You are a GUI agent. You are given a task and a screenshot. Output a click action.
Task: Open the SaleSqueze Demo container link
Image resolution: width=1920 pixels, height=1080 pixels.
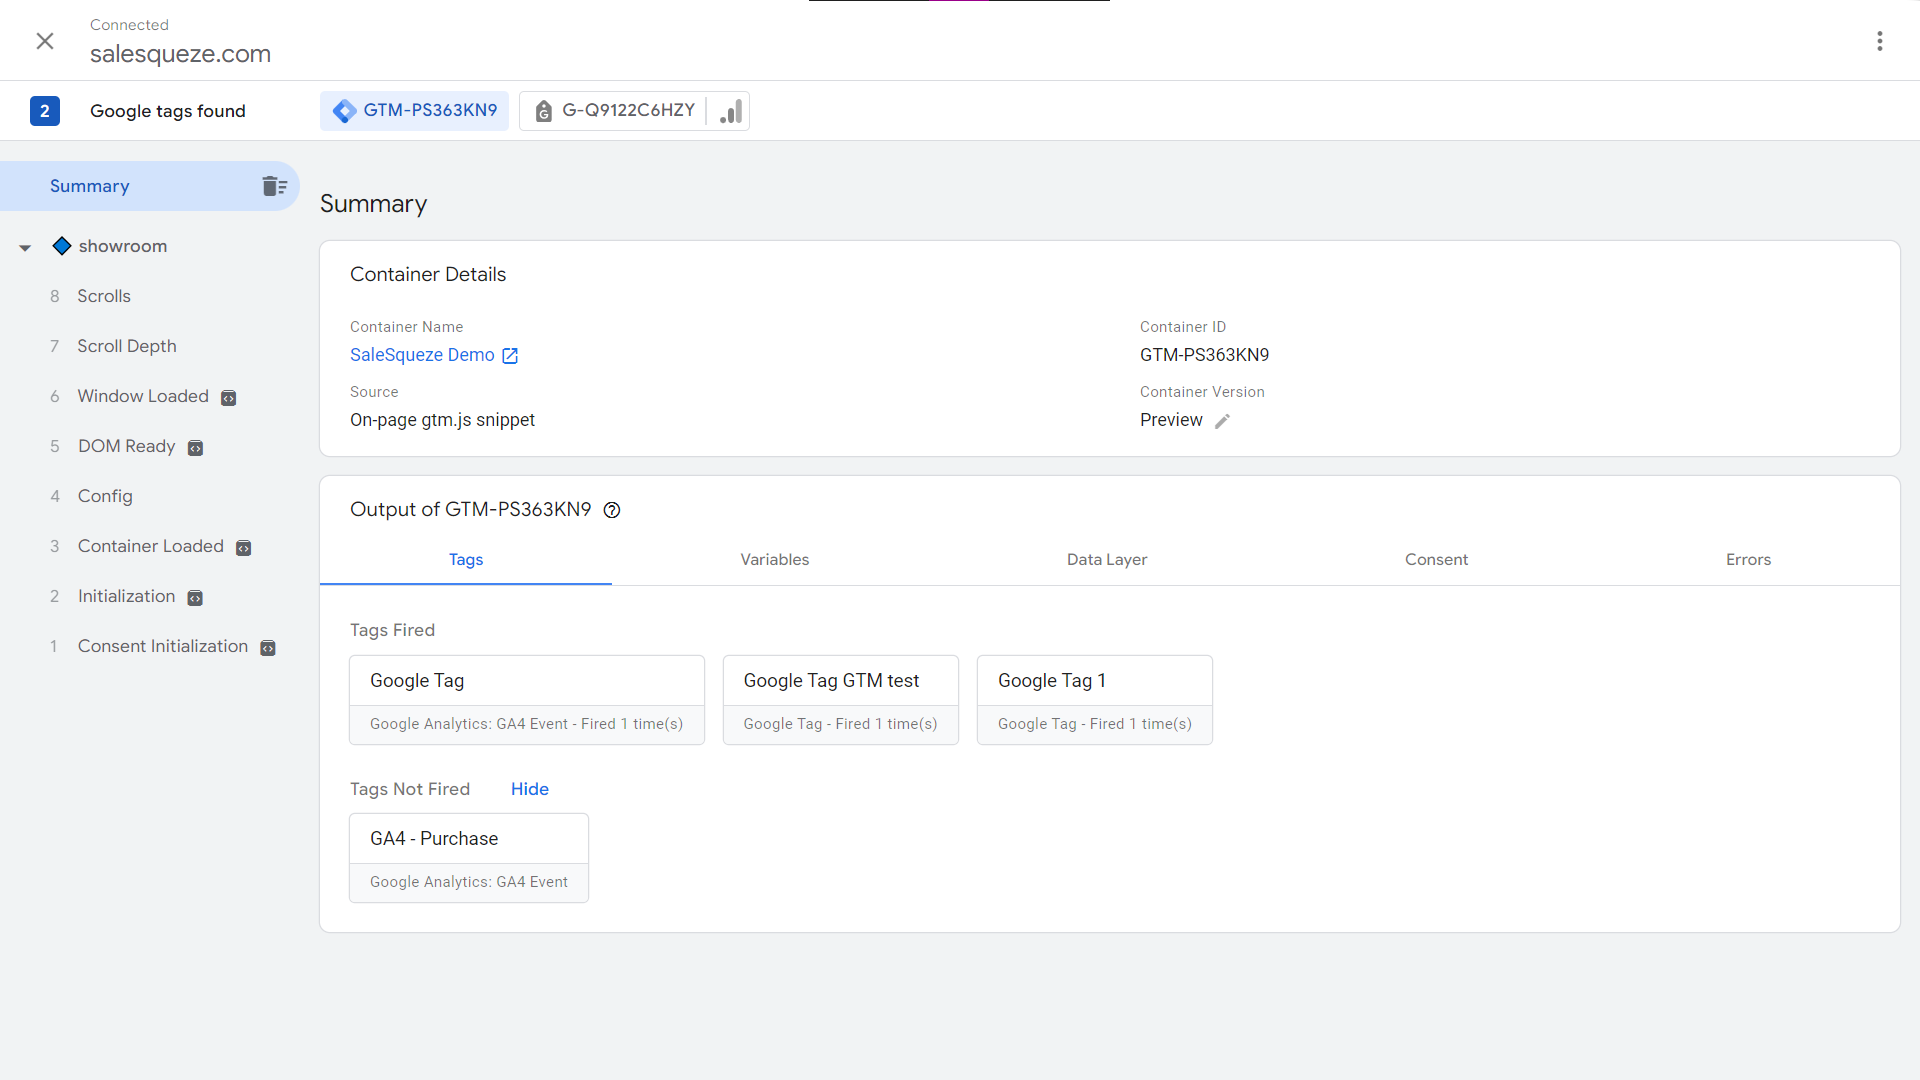coord(422,355)
